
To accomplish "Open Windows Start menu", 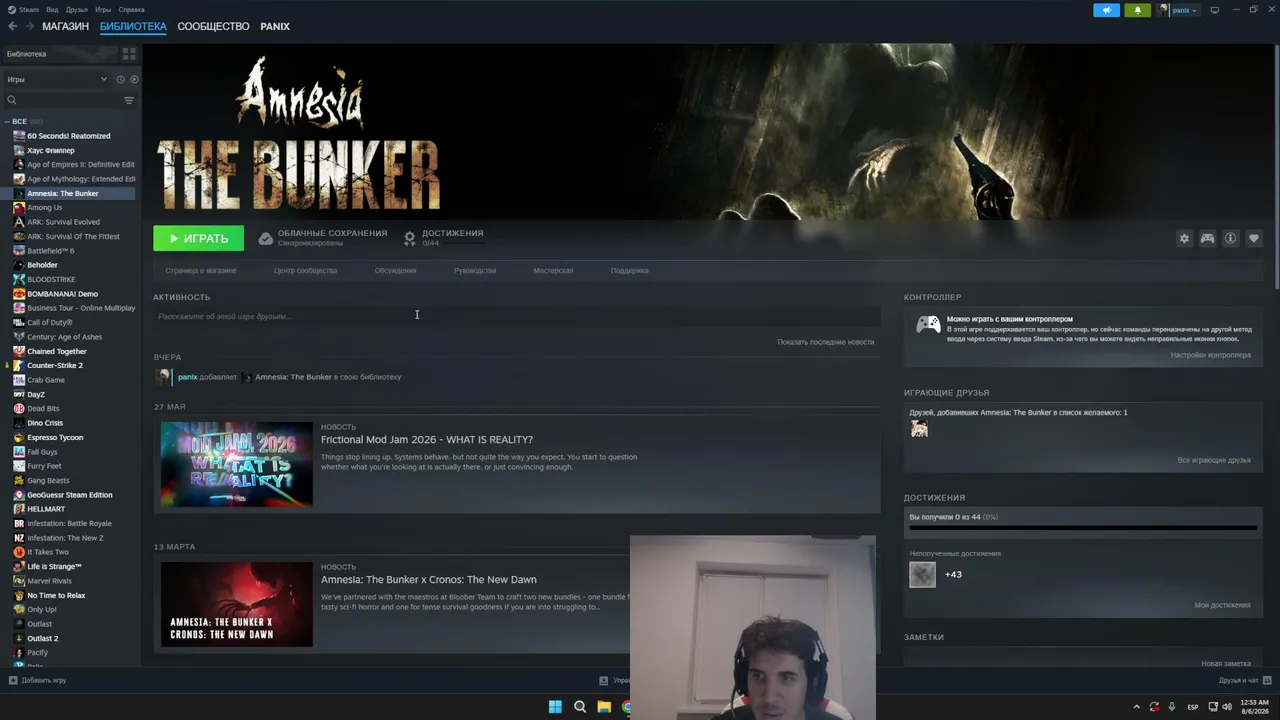I will [x=555, y=707].
